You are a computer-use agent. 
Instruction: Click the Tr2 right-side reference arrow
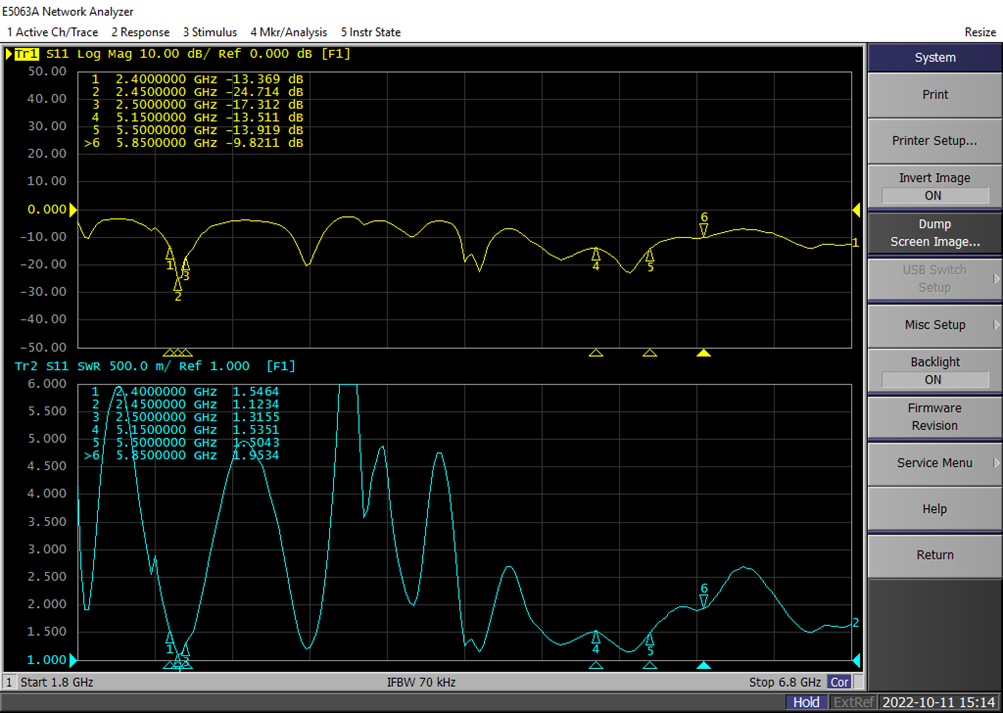(856, 660)
